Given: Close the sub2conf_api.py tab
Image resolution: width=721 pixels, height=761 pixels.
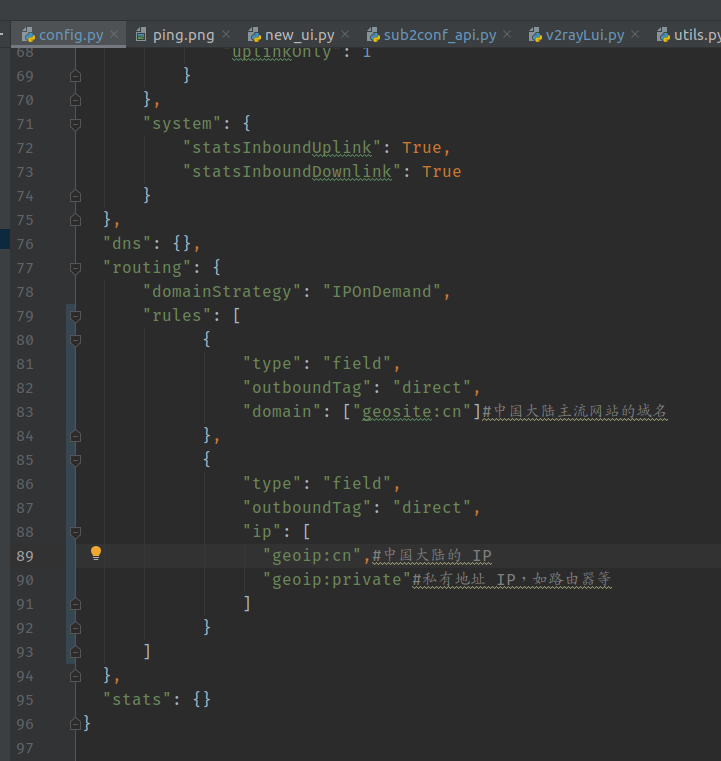Looking at the screenshot, I should click(x=507, y=34).
